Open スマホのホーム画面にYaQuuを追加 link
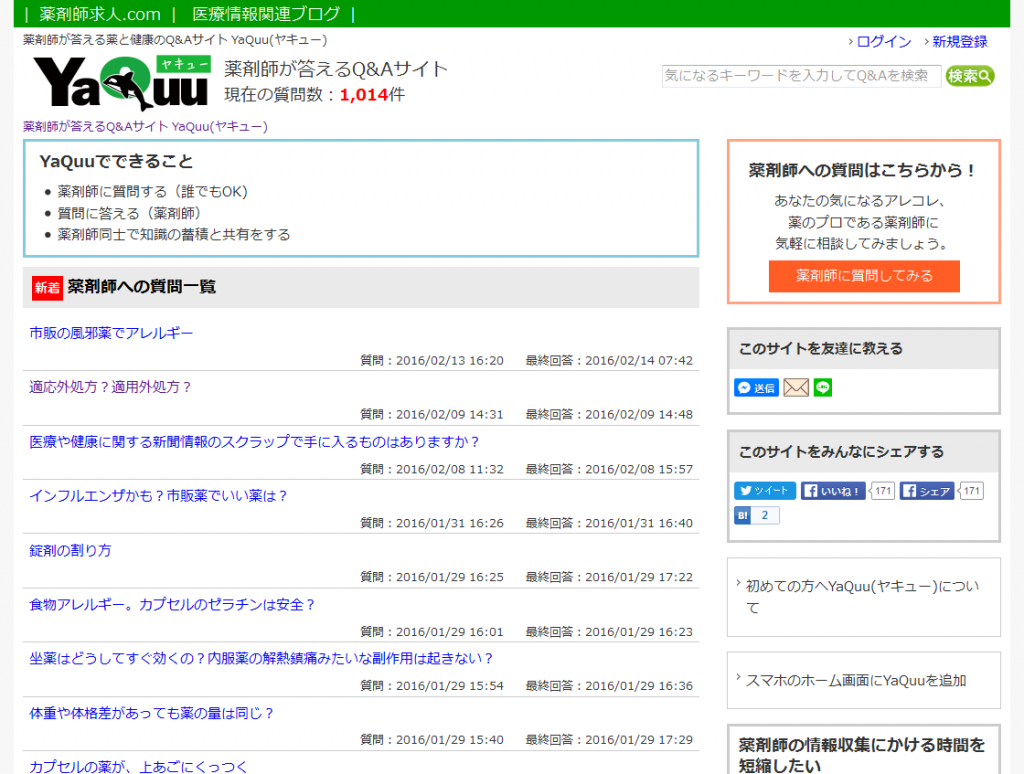This screenshot has height=774, width=1024. (x=856, y=681)
